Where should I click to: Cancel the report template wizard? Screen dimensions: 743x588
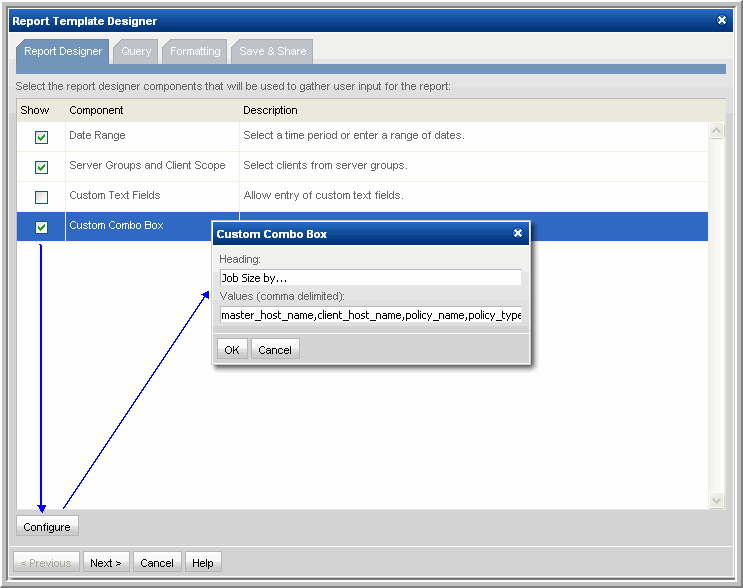coord(157,563)
